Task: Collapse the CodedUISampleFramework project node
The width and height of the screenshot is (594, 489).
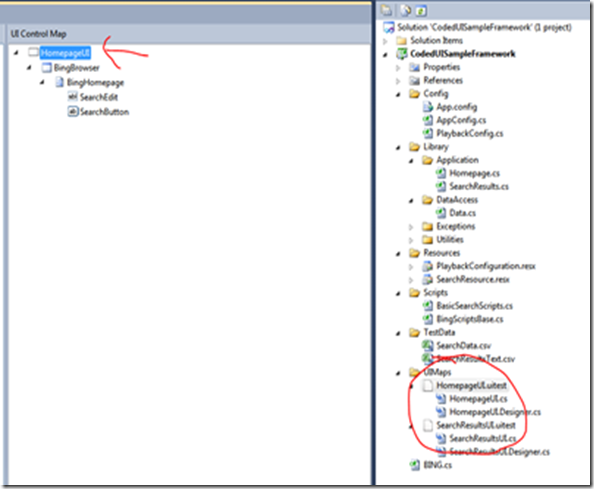Action: (x=385, y=54)
